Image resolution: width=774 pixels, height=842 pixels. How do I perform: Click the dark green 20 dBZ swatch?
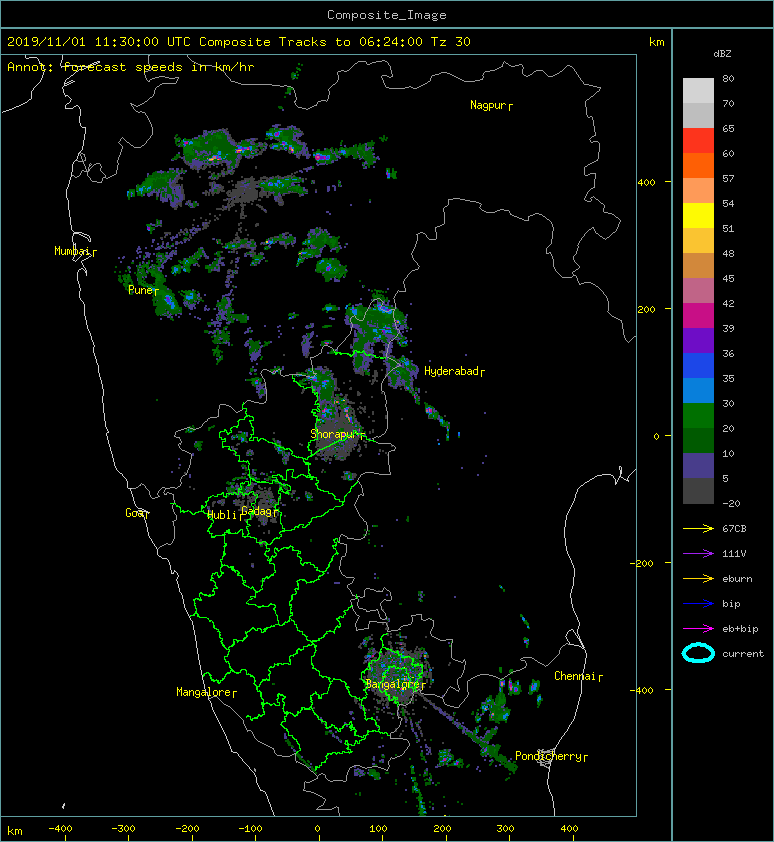[x=698, y=441]
